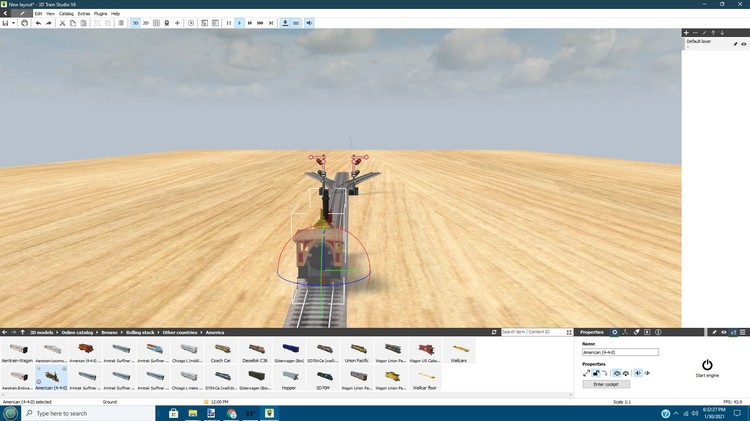Click the cut scissors icon
This screenshot has width=750, height=421.
point(62,23)
